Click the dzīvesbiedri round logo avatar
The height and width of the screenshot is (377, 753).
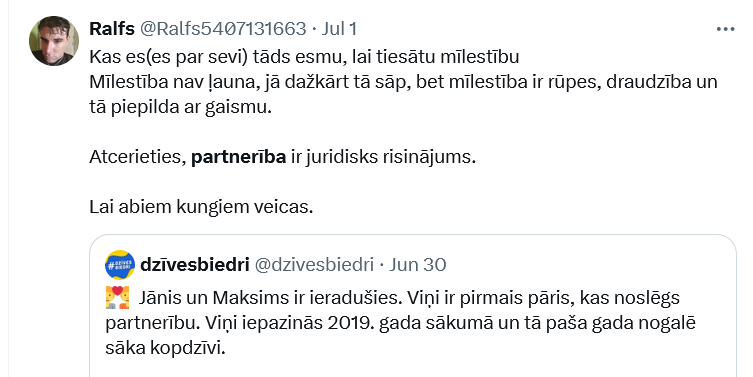(120, 265)
